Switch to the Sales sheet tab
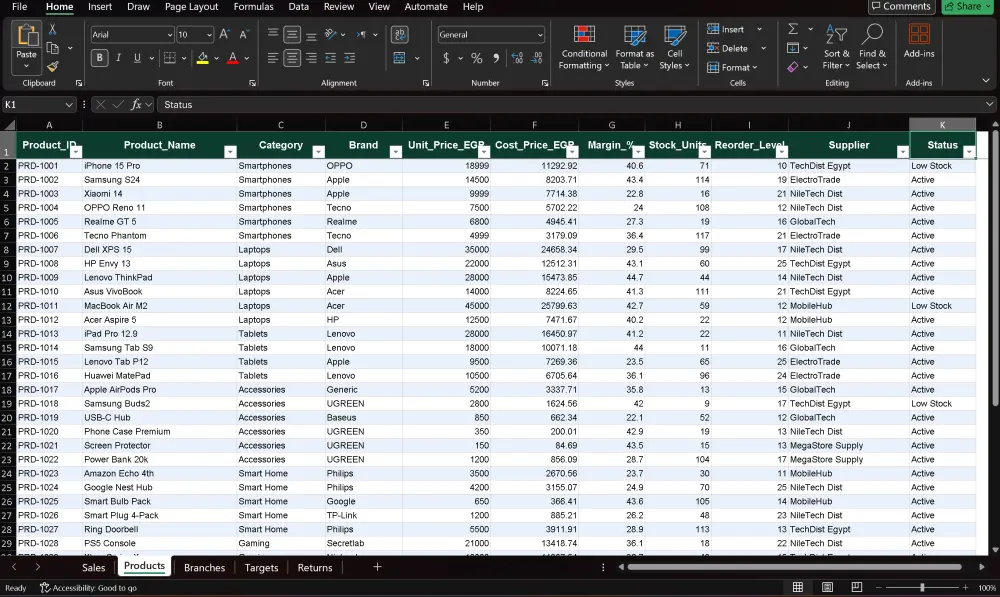 [x=93, y=567]
